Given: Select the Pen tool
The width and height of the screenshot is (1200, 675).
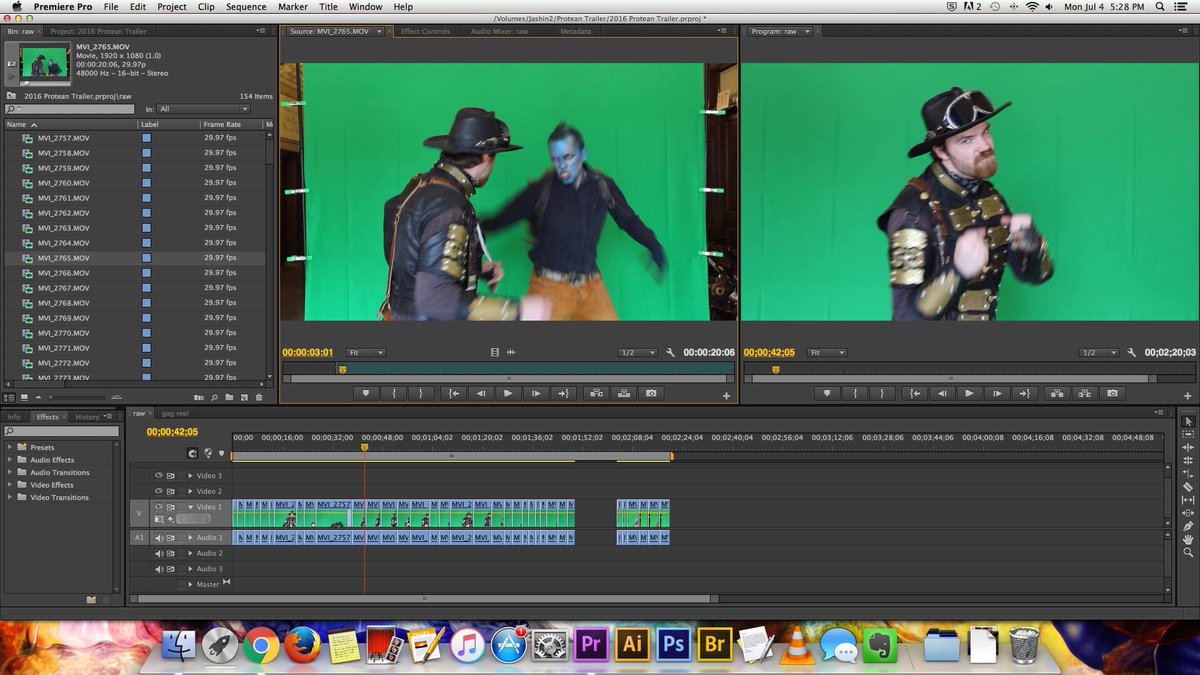Looking at the screenshot, I should pos(1188,525).
